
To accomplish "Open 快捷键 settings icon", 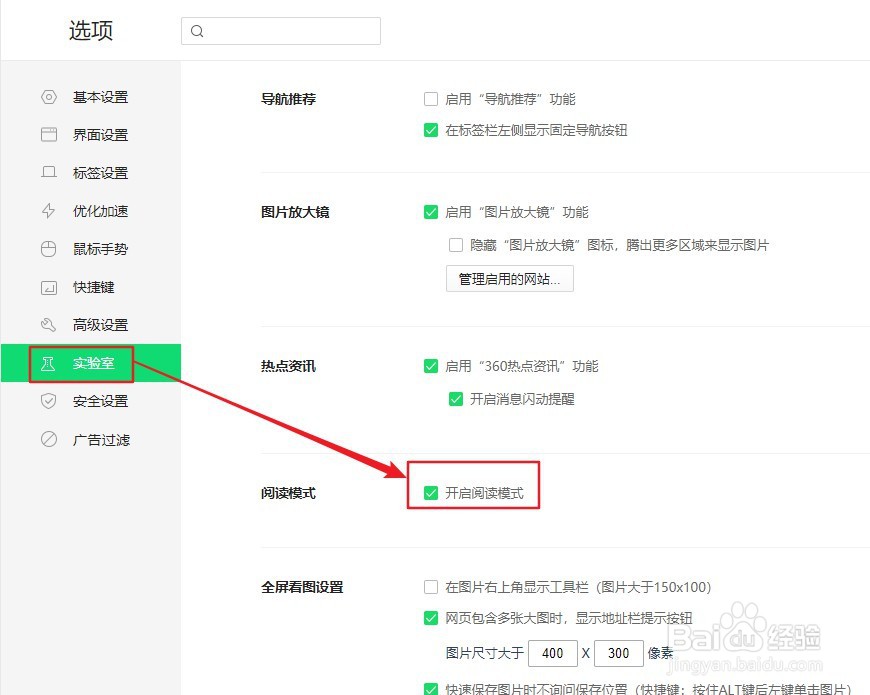I will point(48,287).
